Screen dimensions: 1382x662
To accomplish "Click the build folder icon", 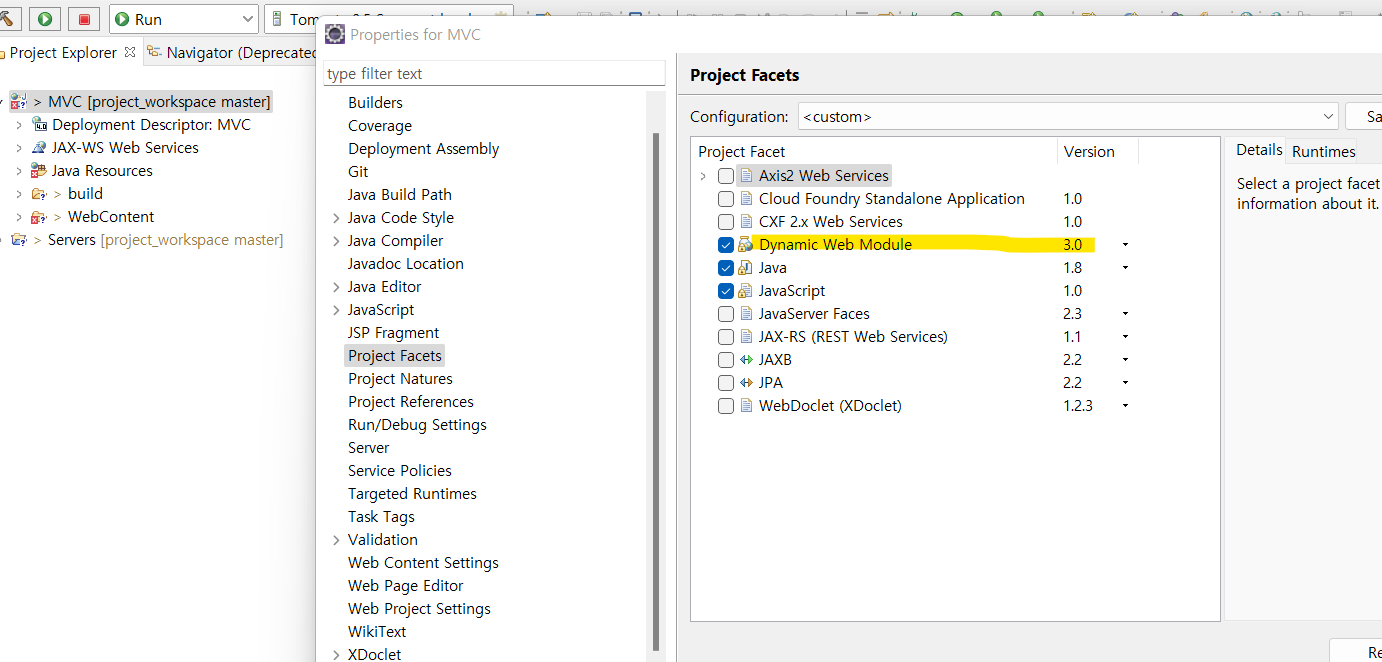I will [40, 194].
